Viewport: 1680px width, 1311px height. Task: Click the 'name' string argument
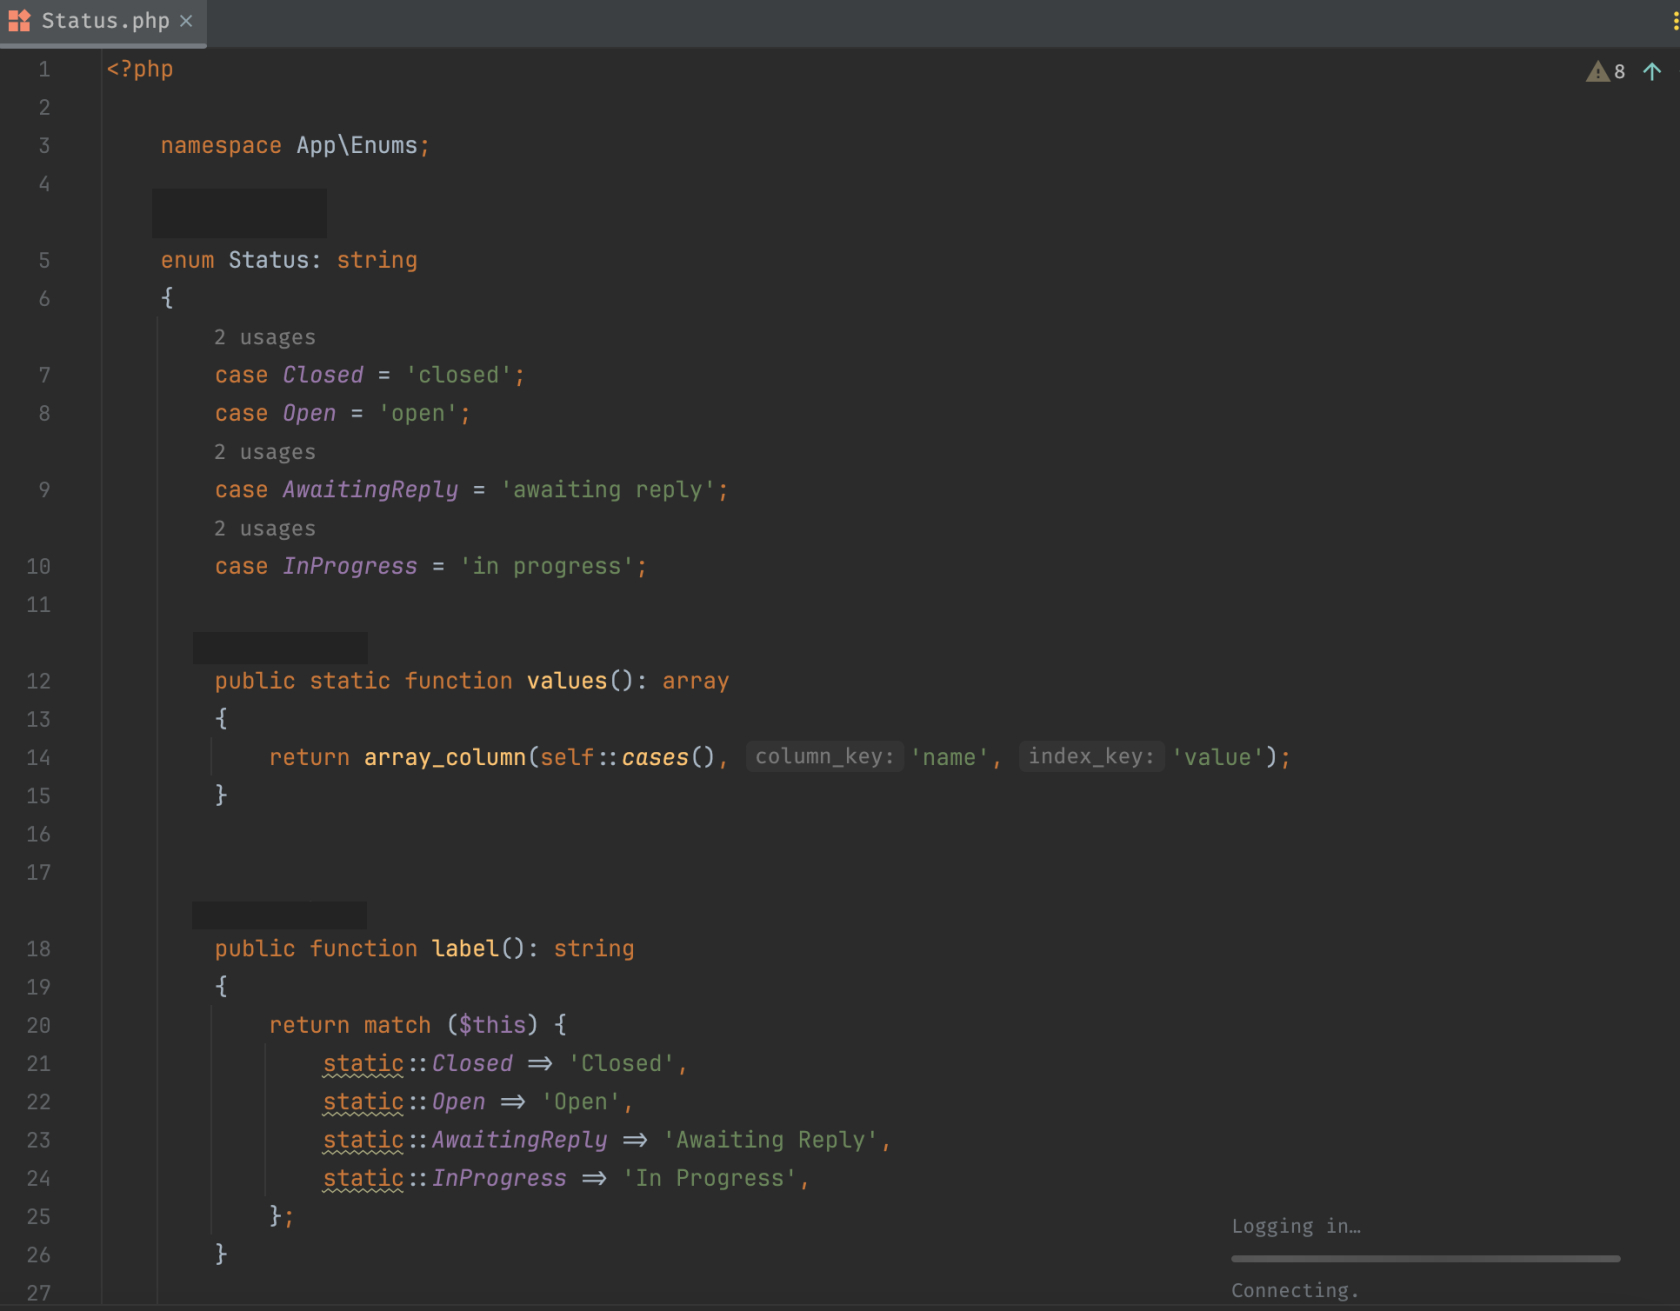tap(949, 757)
